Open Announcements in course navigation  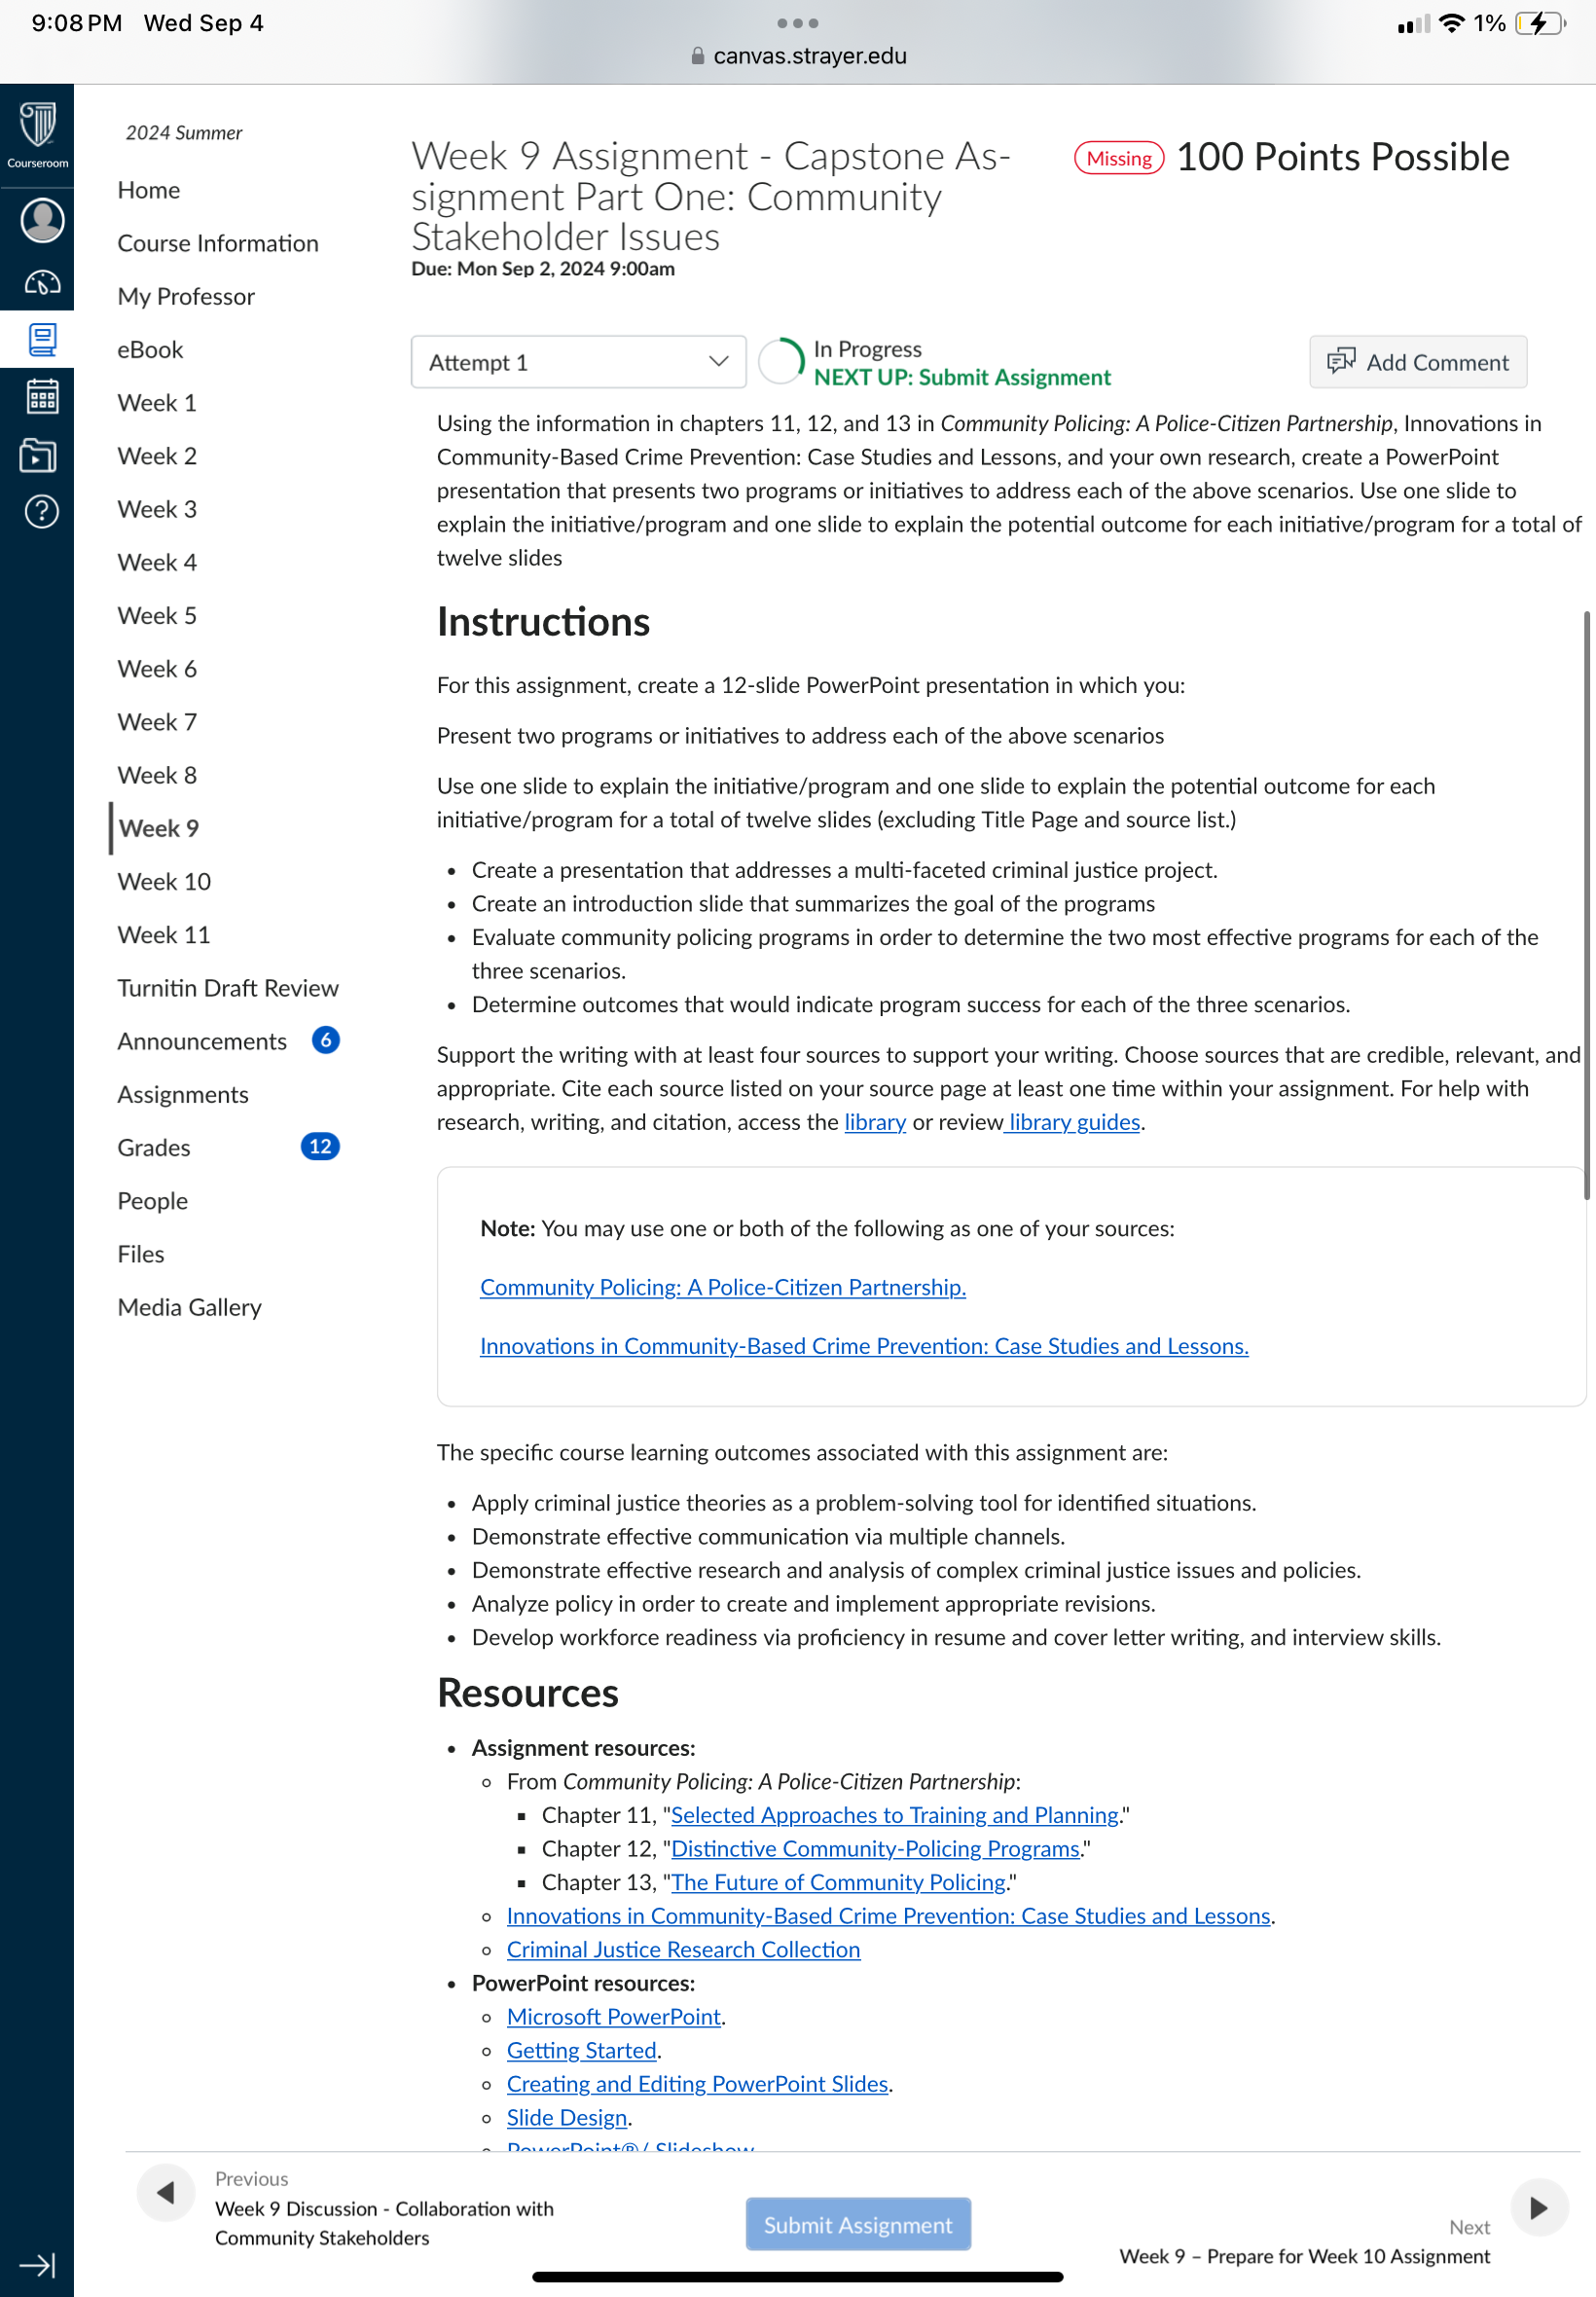(x=202, y=1041)
